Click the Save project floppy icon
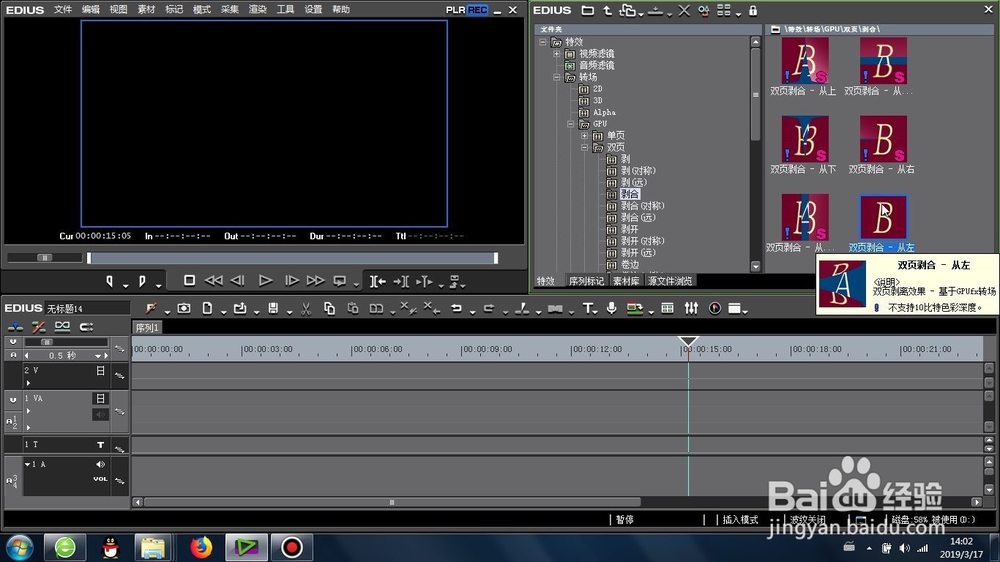The width and height of the screenshot is (1000, 562). pyautogui.click(x=273, y=309)
